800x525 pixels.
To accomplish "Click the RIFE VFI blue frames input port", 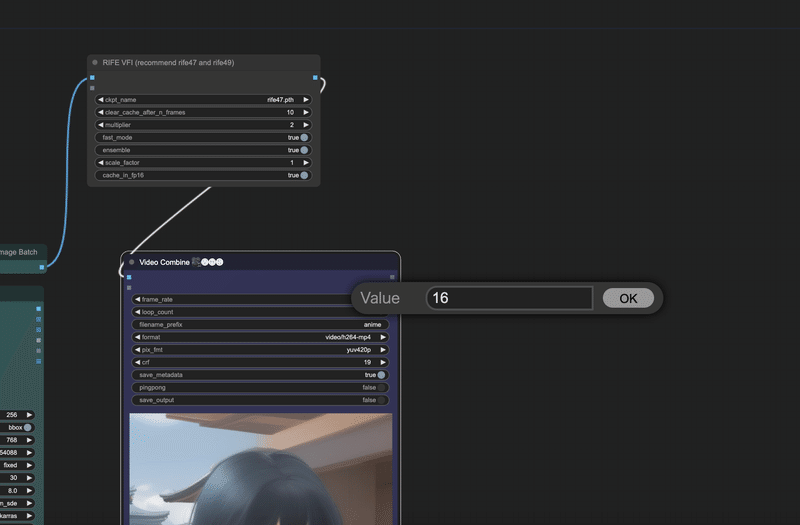I will tap(92, 78).
